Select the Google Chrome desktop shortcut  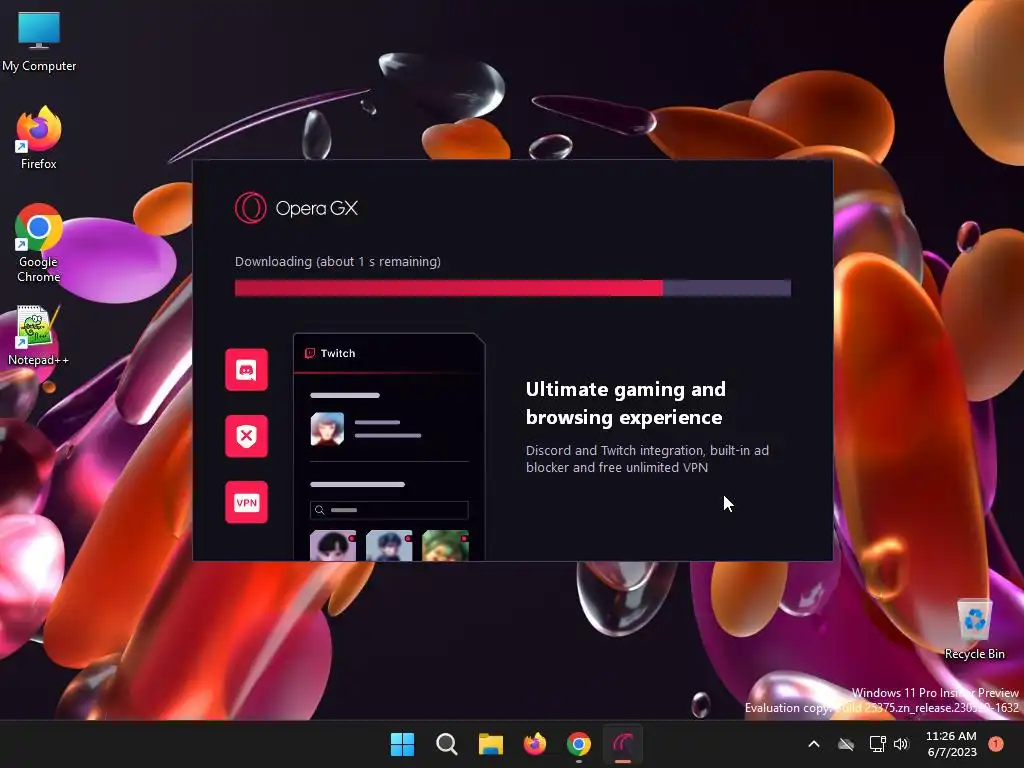point(39,243)
